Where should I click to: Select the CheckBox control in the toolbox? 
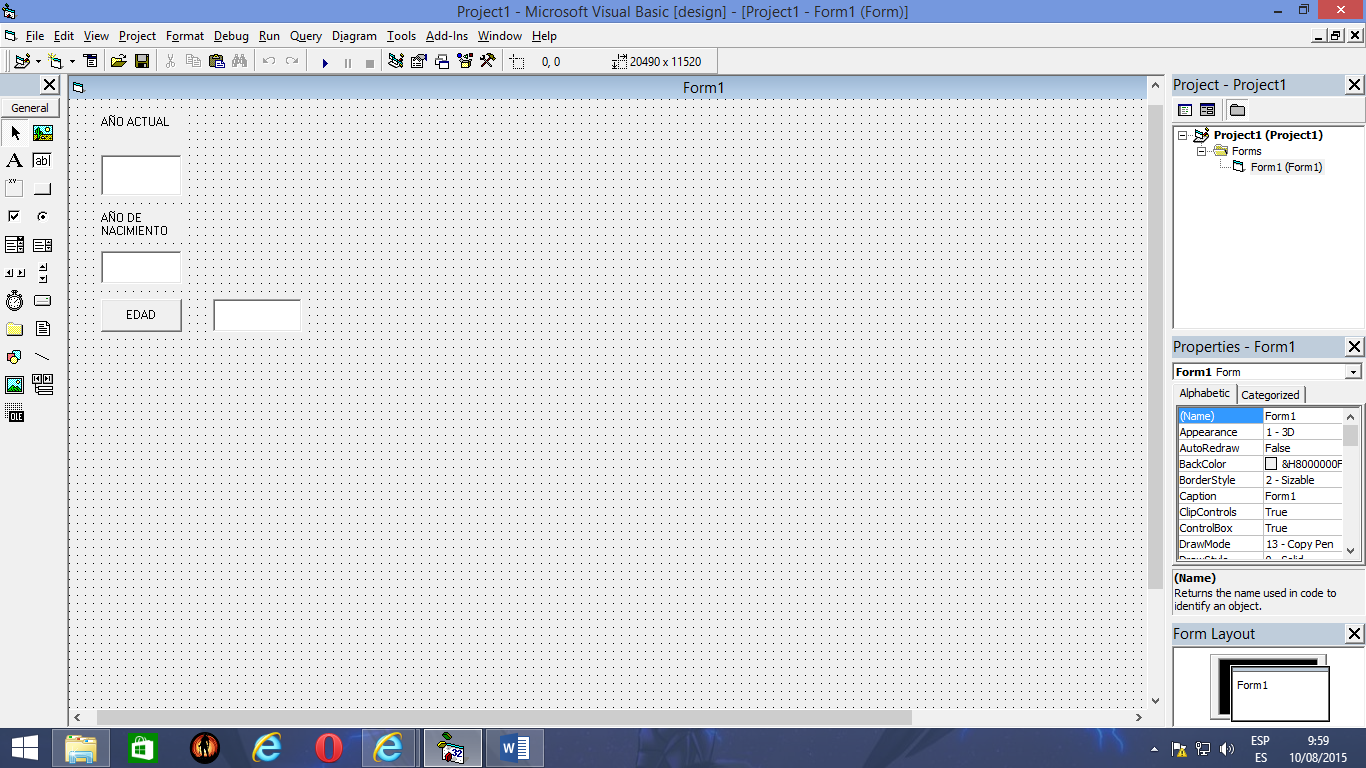[14, 215]
